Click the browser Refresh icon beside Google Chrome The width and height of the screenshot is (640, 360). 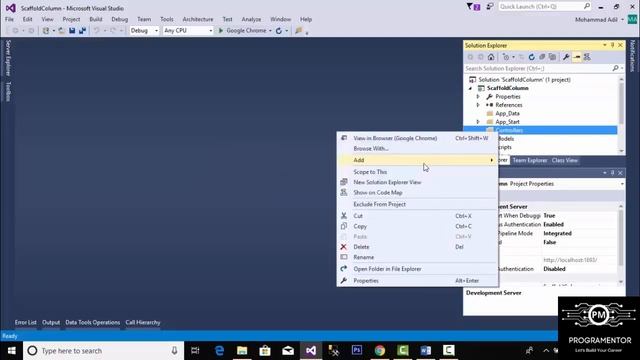(279, 31)
